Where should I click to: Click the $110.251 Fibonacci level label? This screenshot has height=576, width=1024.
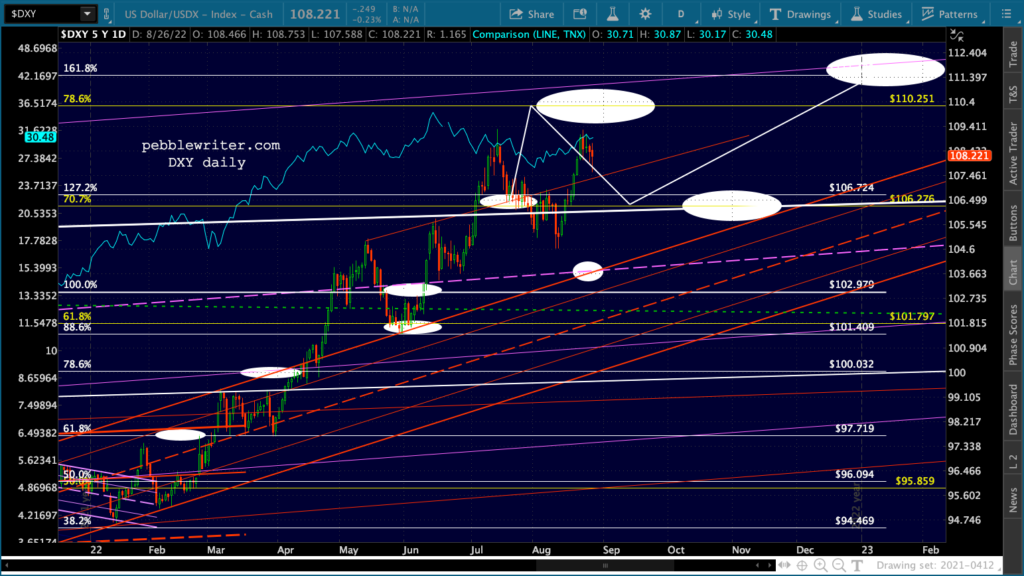(912, 99)
